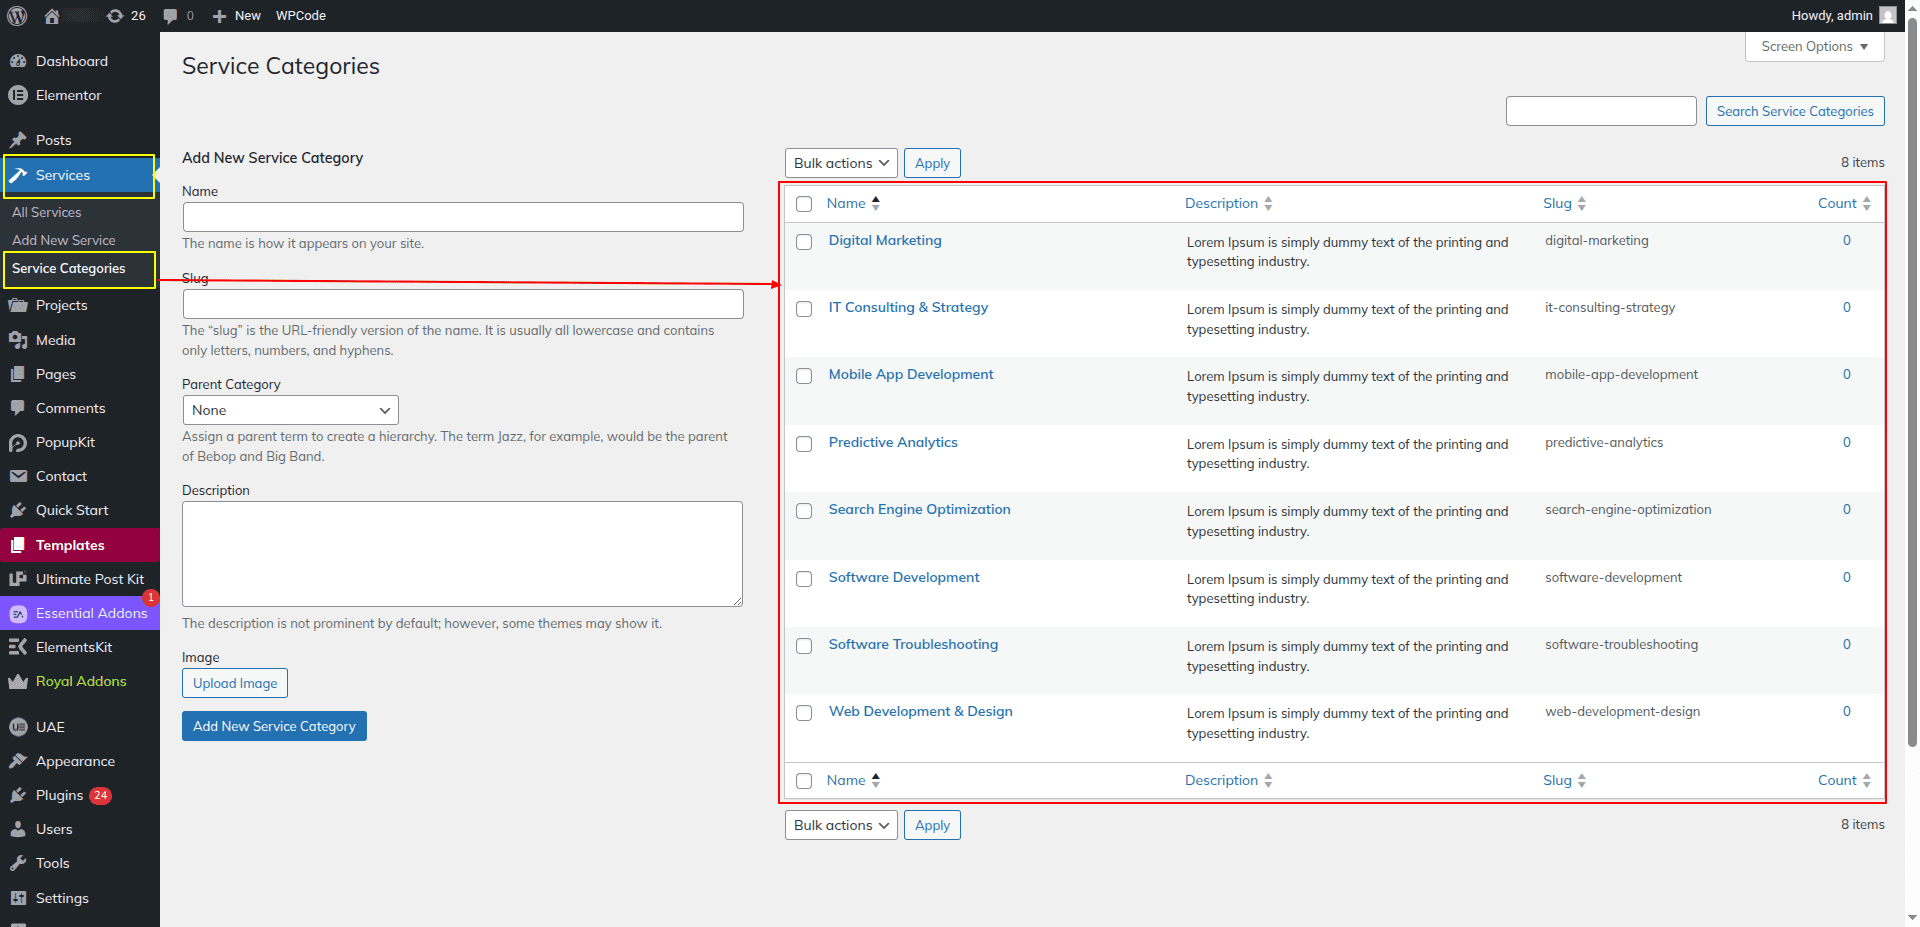This screenshot has width=1920, height=927.
Task: Click the Settings sidebar icon
Action: 18,898
